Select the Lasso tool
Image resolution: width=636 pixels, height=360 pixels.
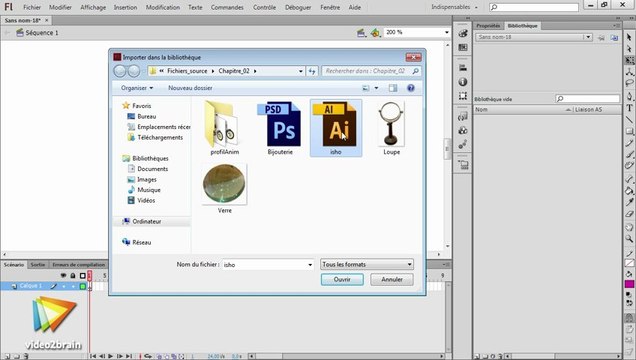tap(629, 83)
